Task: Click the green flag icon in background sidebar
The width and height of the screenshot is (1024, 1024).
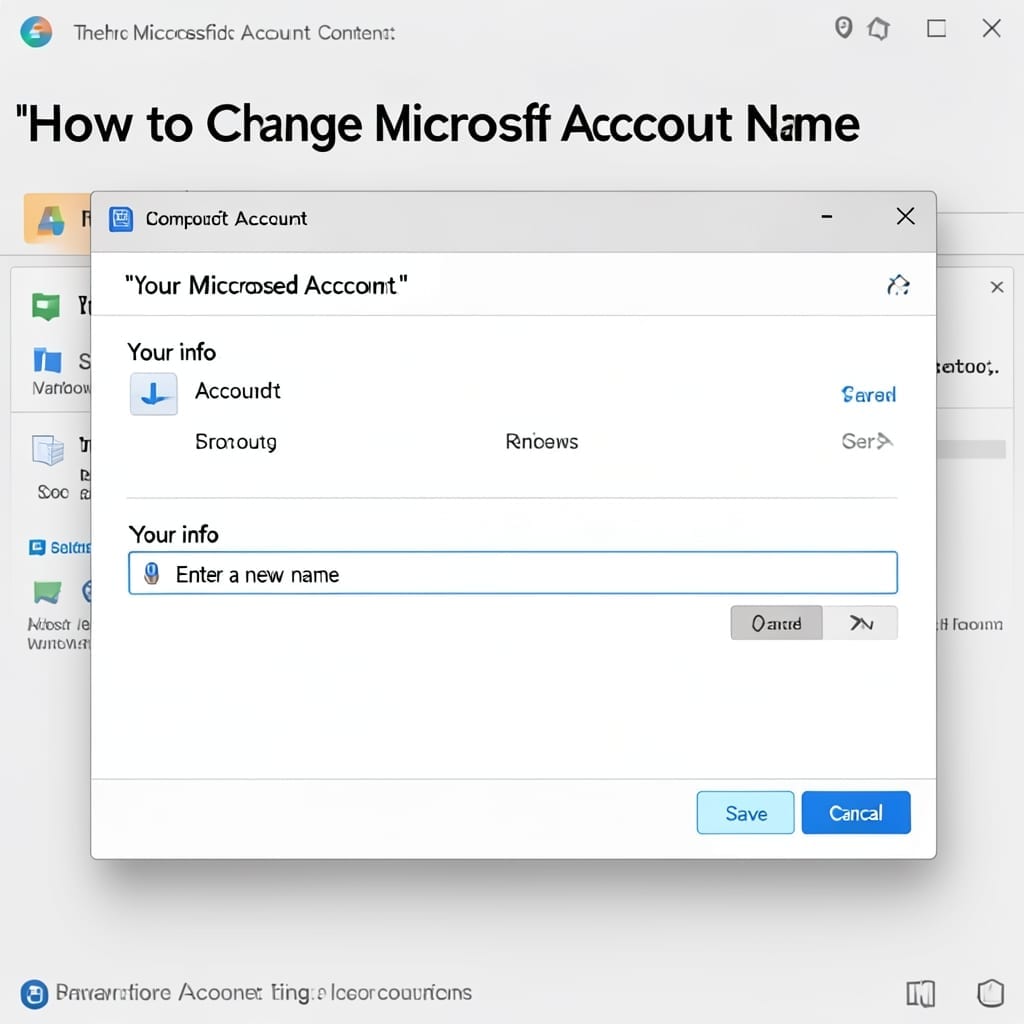Action: [x=46, y=306]
